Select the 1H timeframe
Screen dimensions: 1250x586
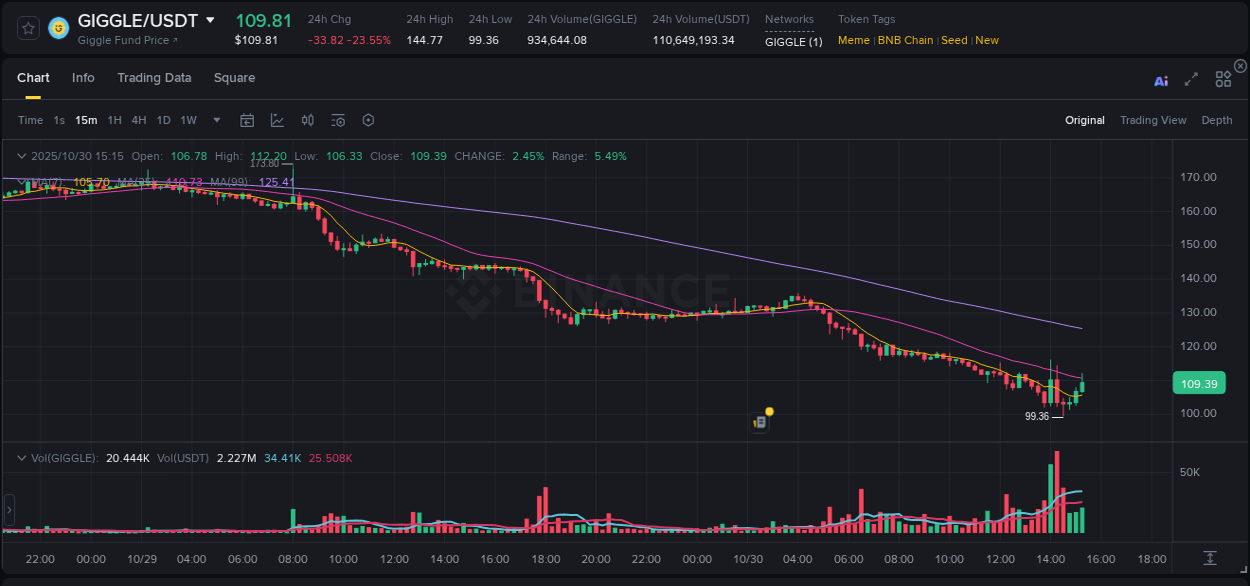(x=113, y=119)
